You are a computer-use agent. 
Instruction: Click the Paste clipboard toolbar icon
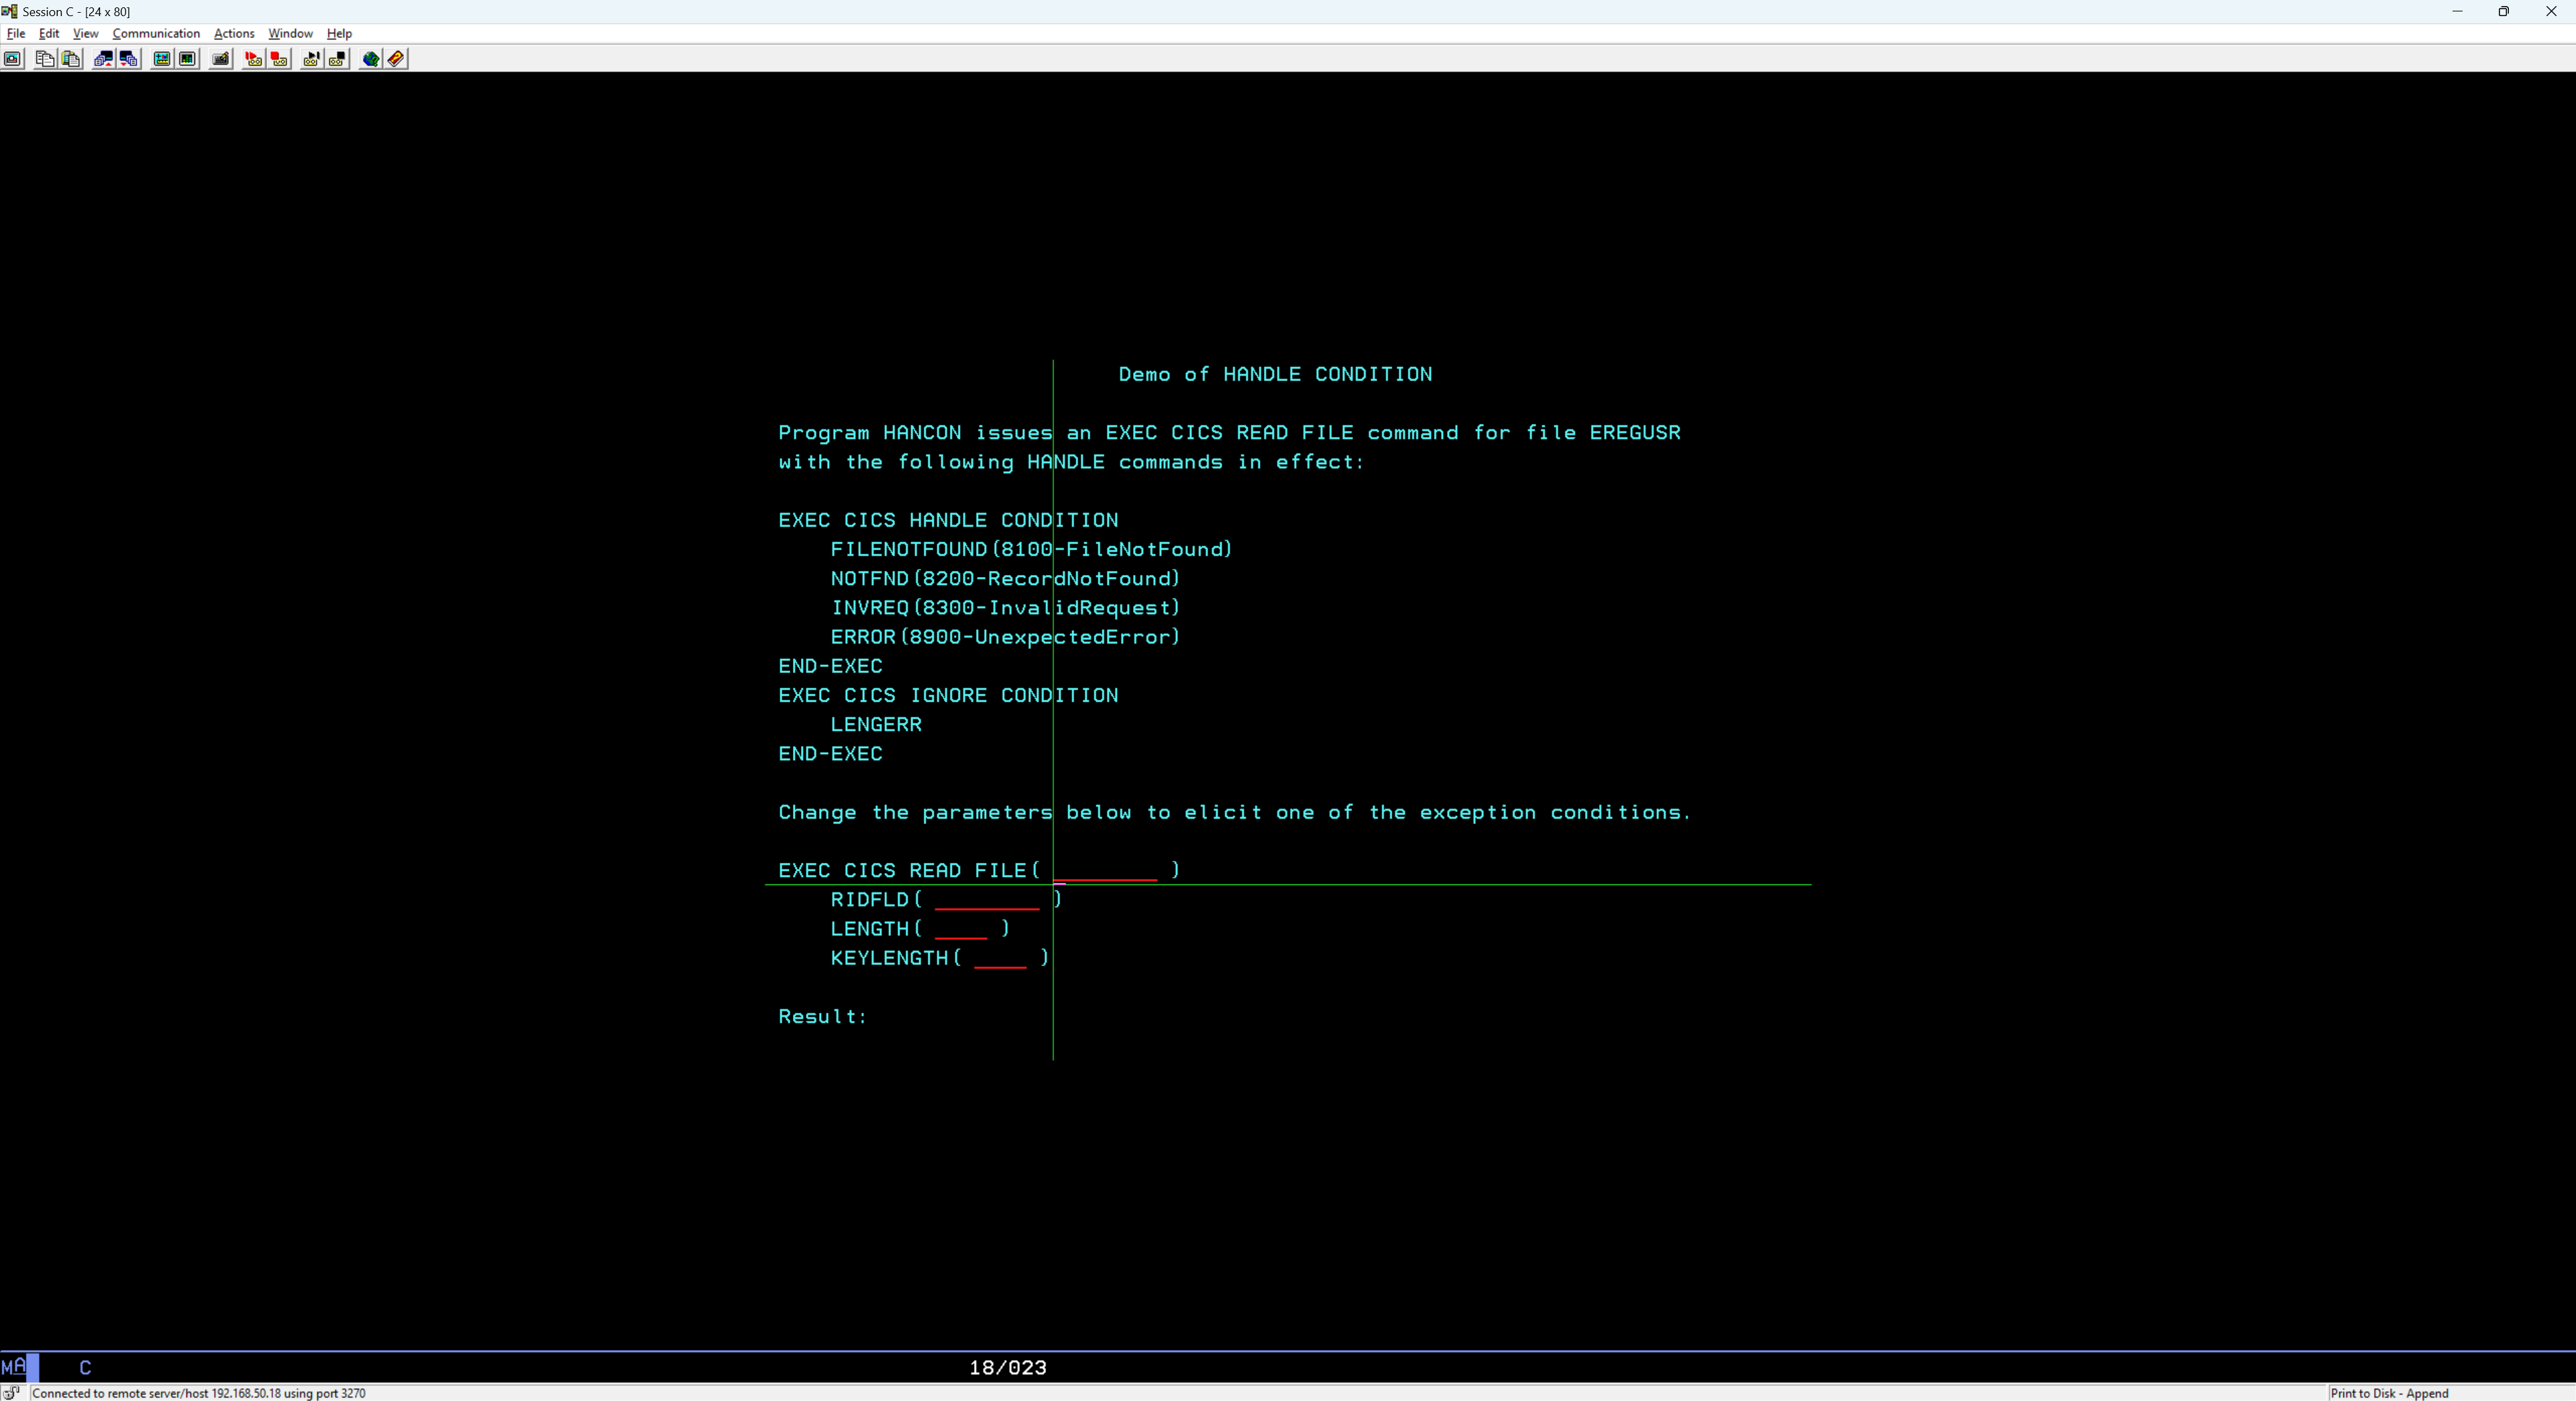[x=71, y=59]
